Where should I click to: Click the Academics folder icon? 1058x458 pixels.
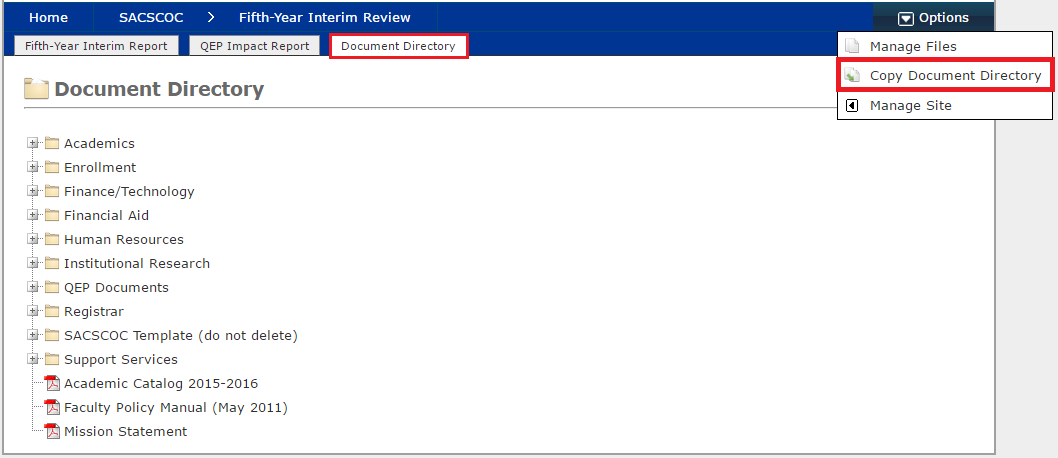tap(52, 143)
